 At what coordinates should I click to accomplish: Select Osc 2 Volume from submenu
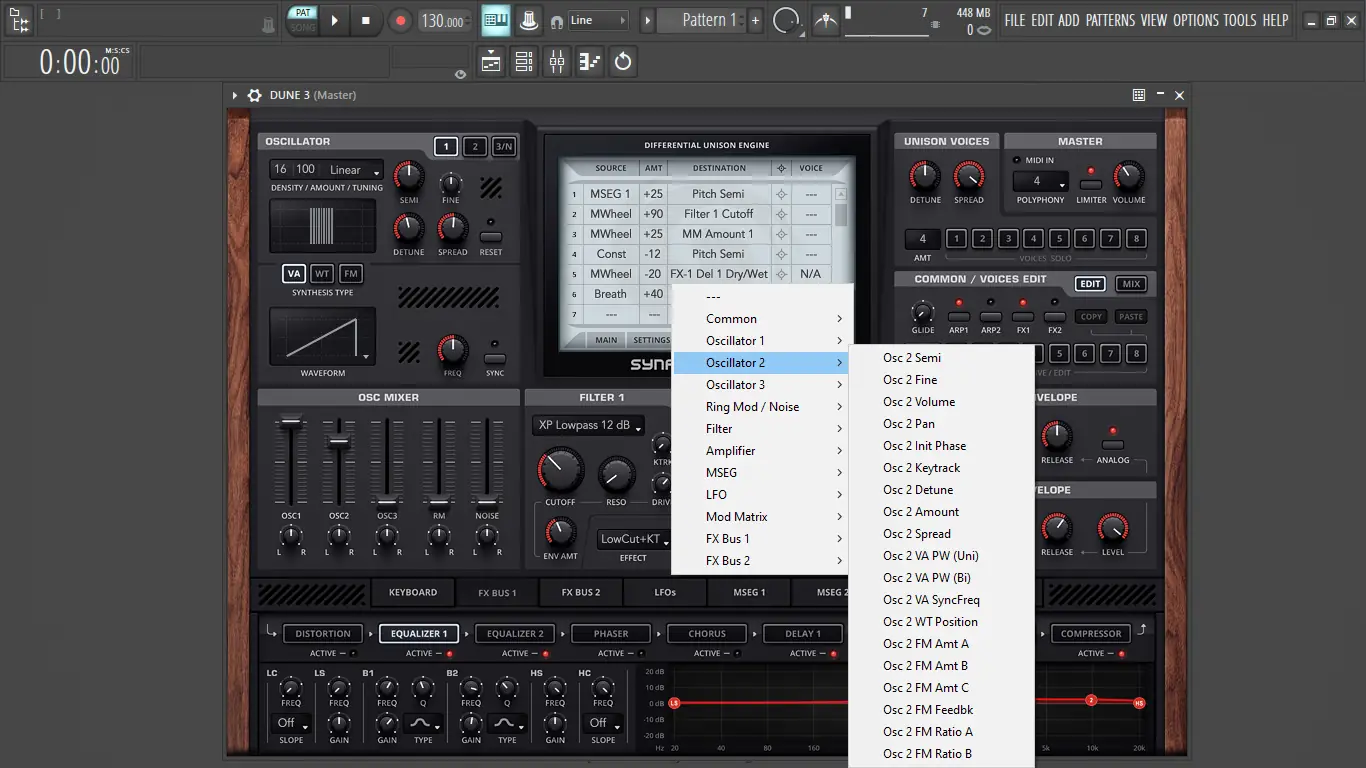919,402
